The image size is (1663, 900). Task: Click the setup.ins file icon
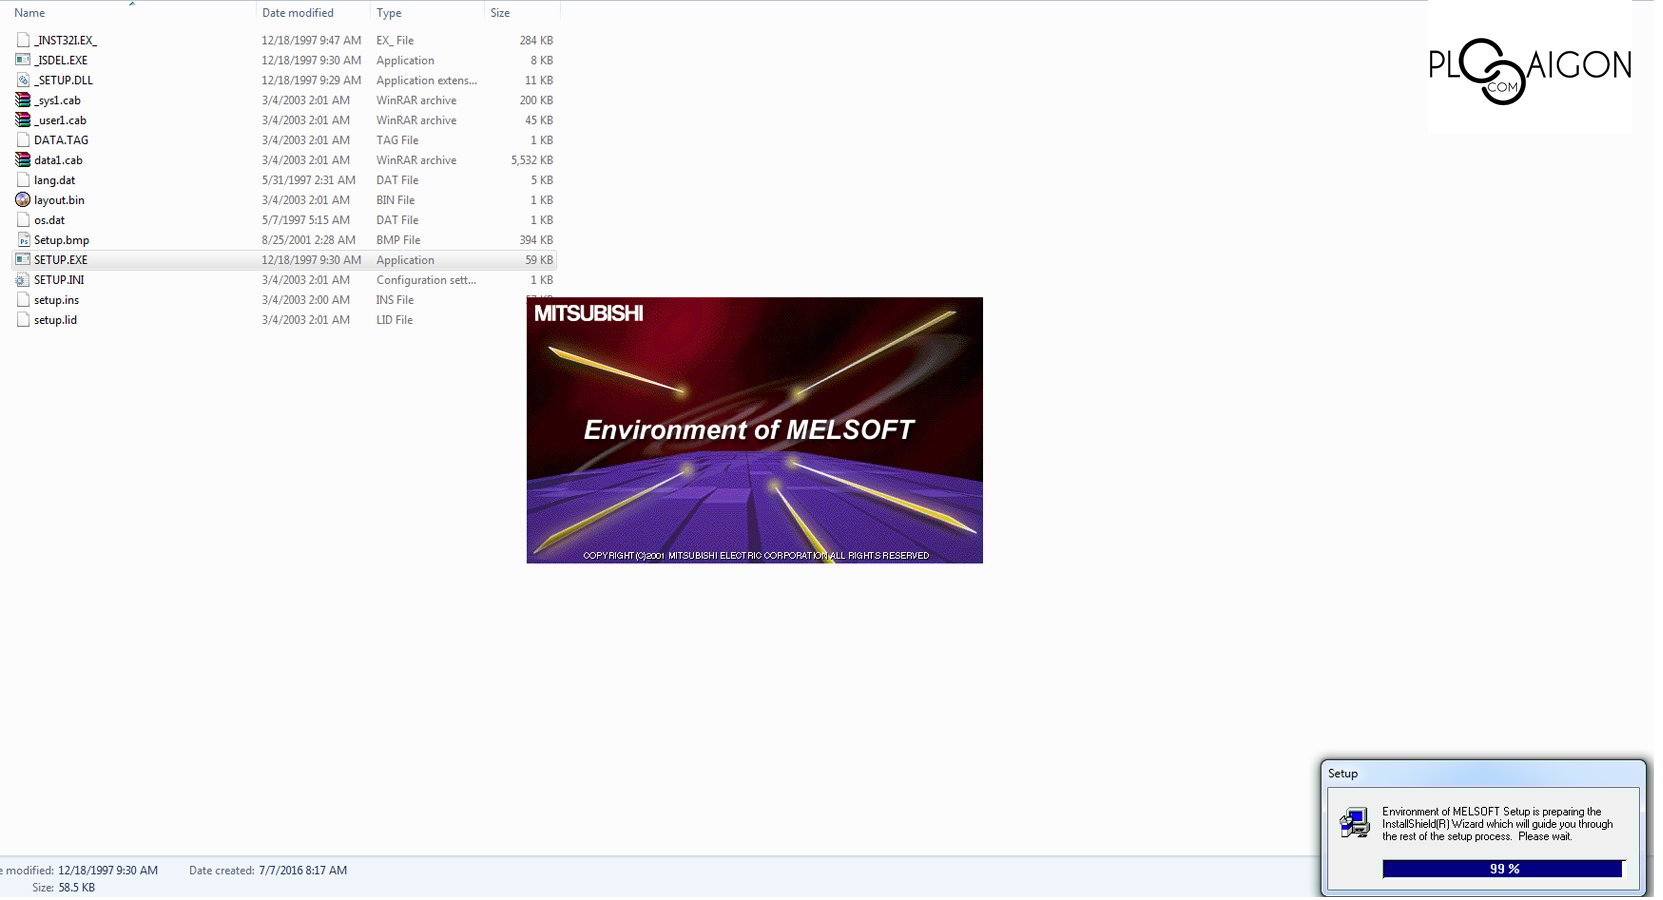click(23, 300)
